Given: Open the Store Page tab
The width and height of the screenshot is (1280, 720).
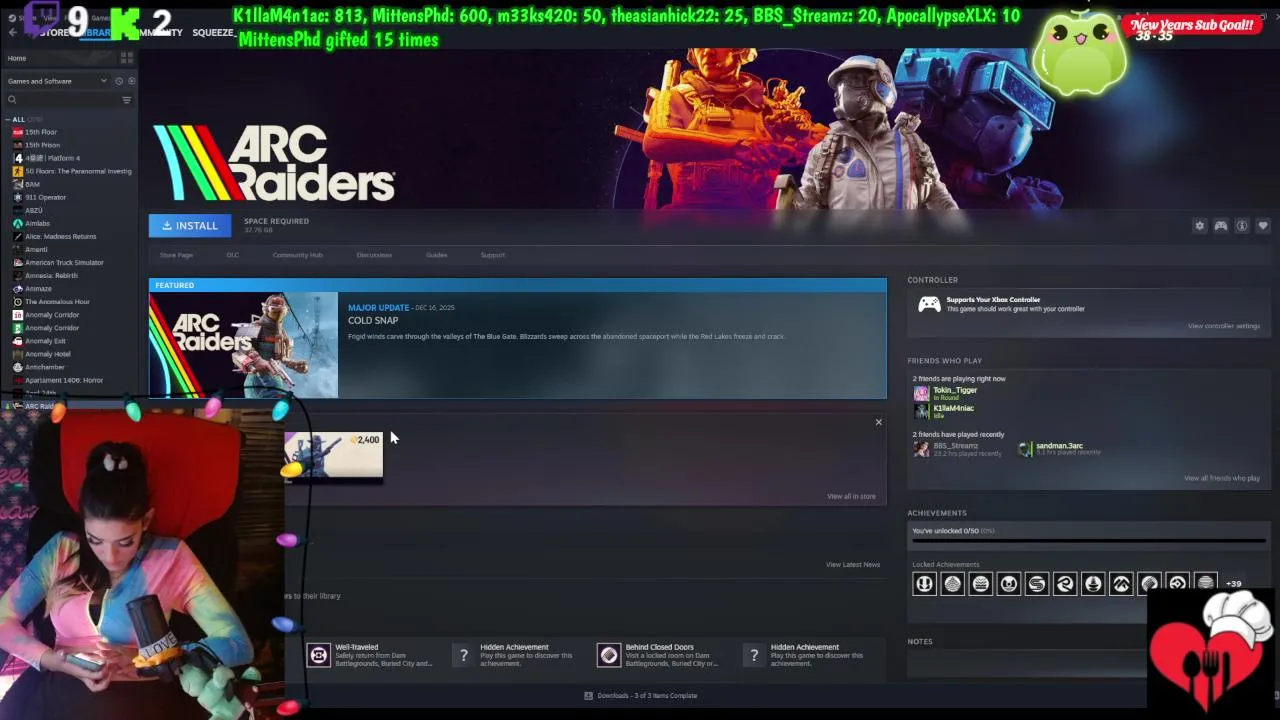Looking at the screenshot, I should pyautogui.click(x=176, y=255).
